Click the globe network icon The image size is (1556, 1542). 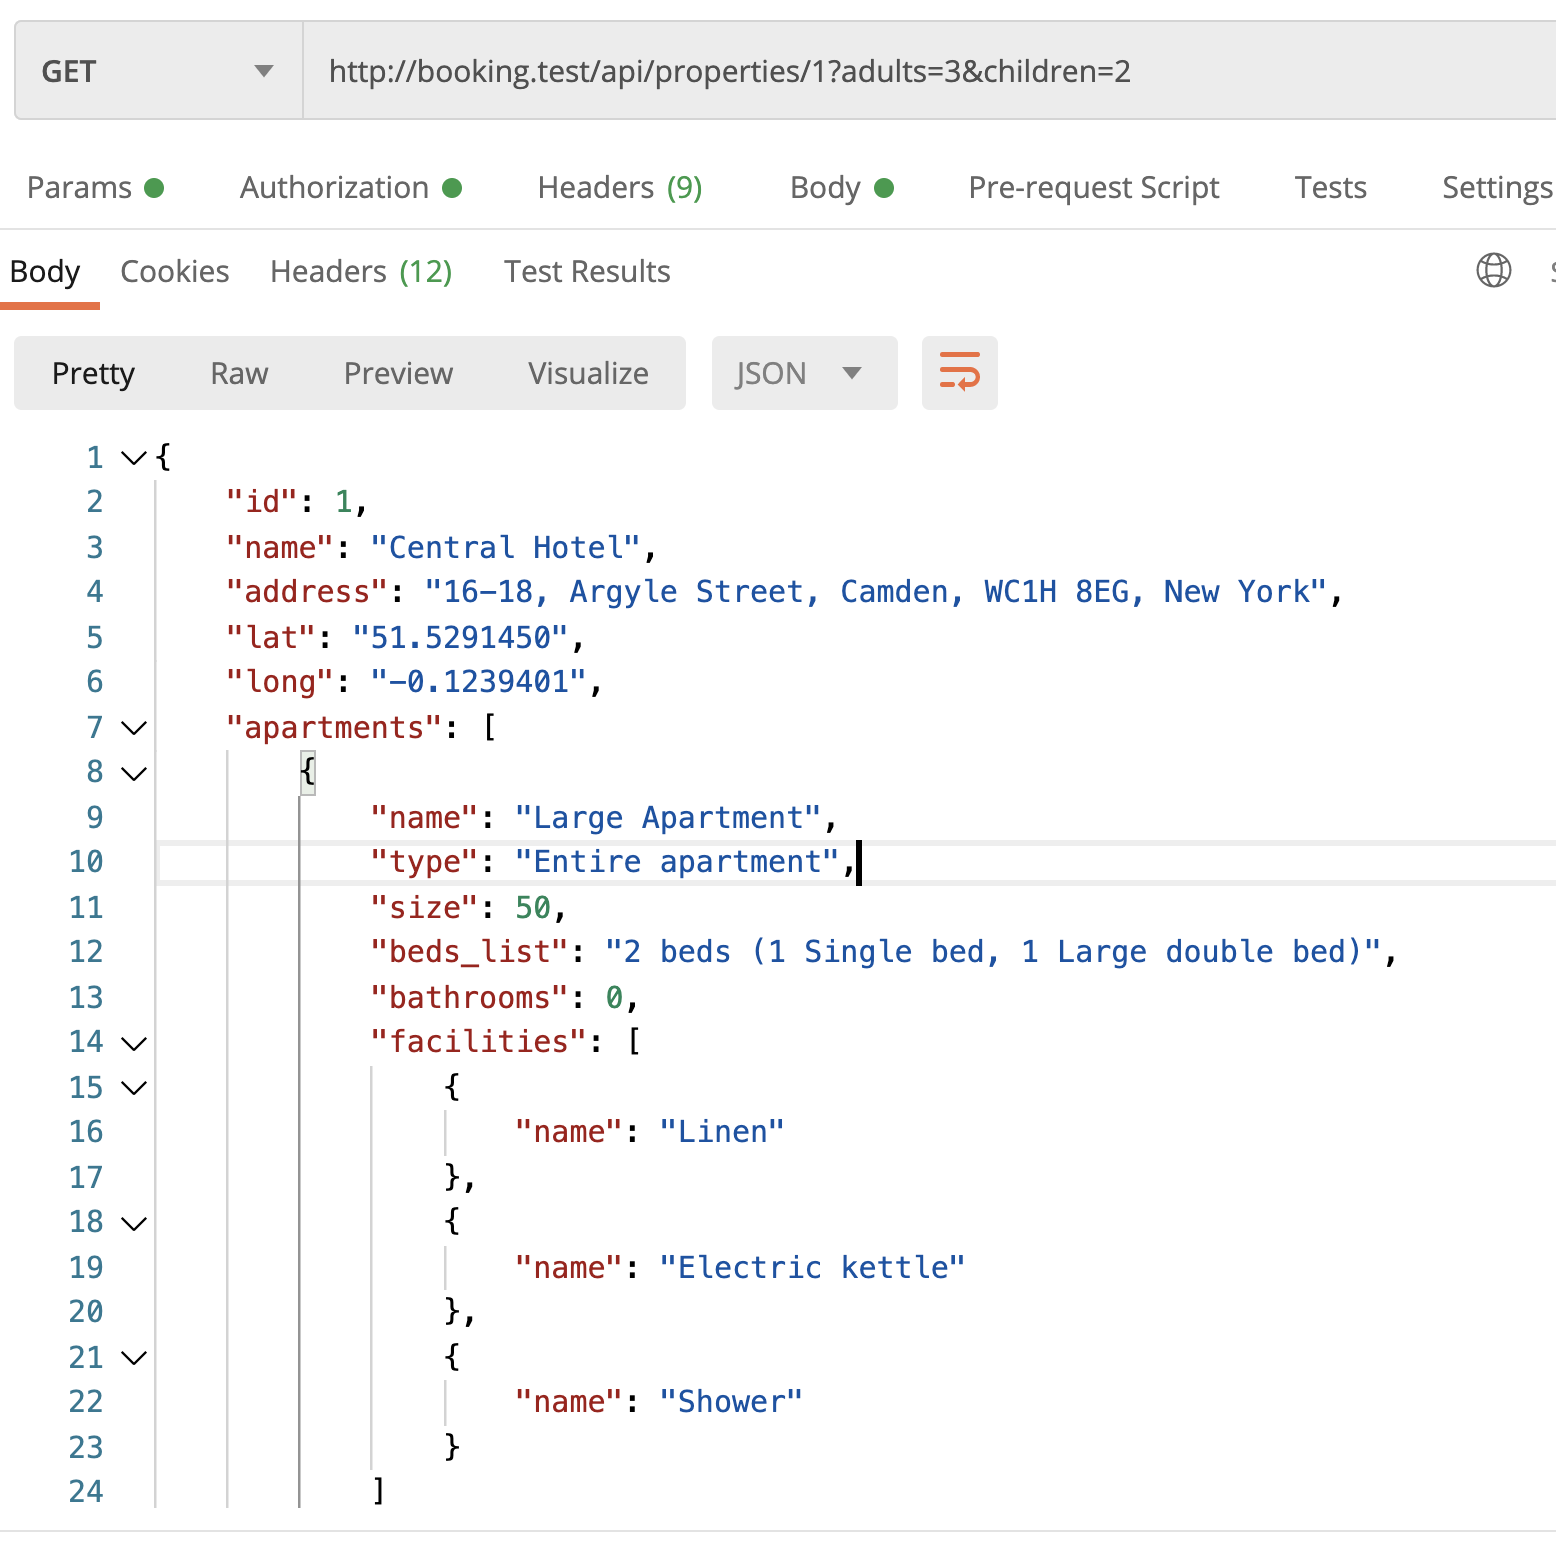tap(1494, 270)
